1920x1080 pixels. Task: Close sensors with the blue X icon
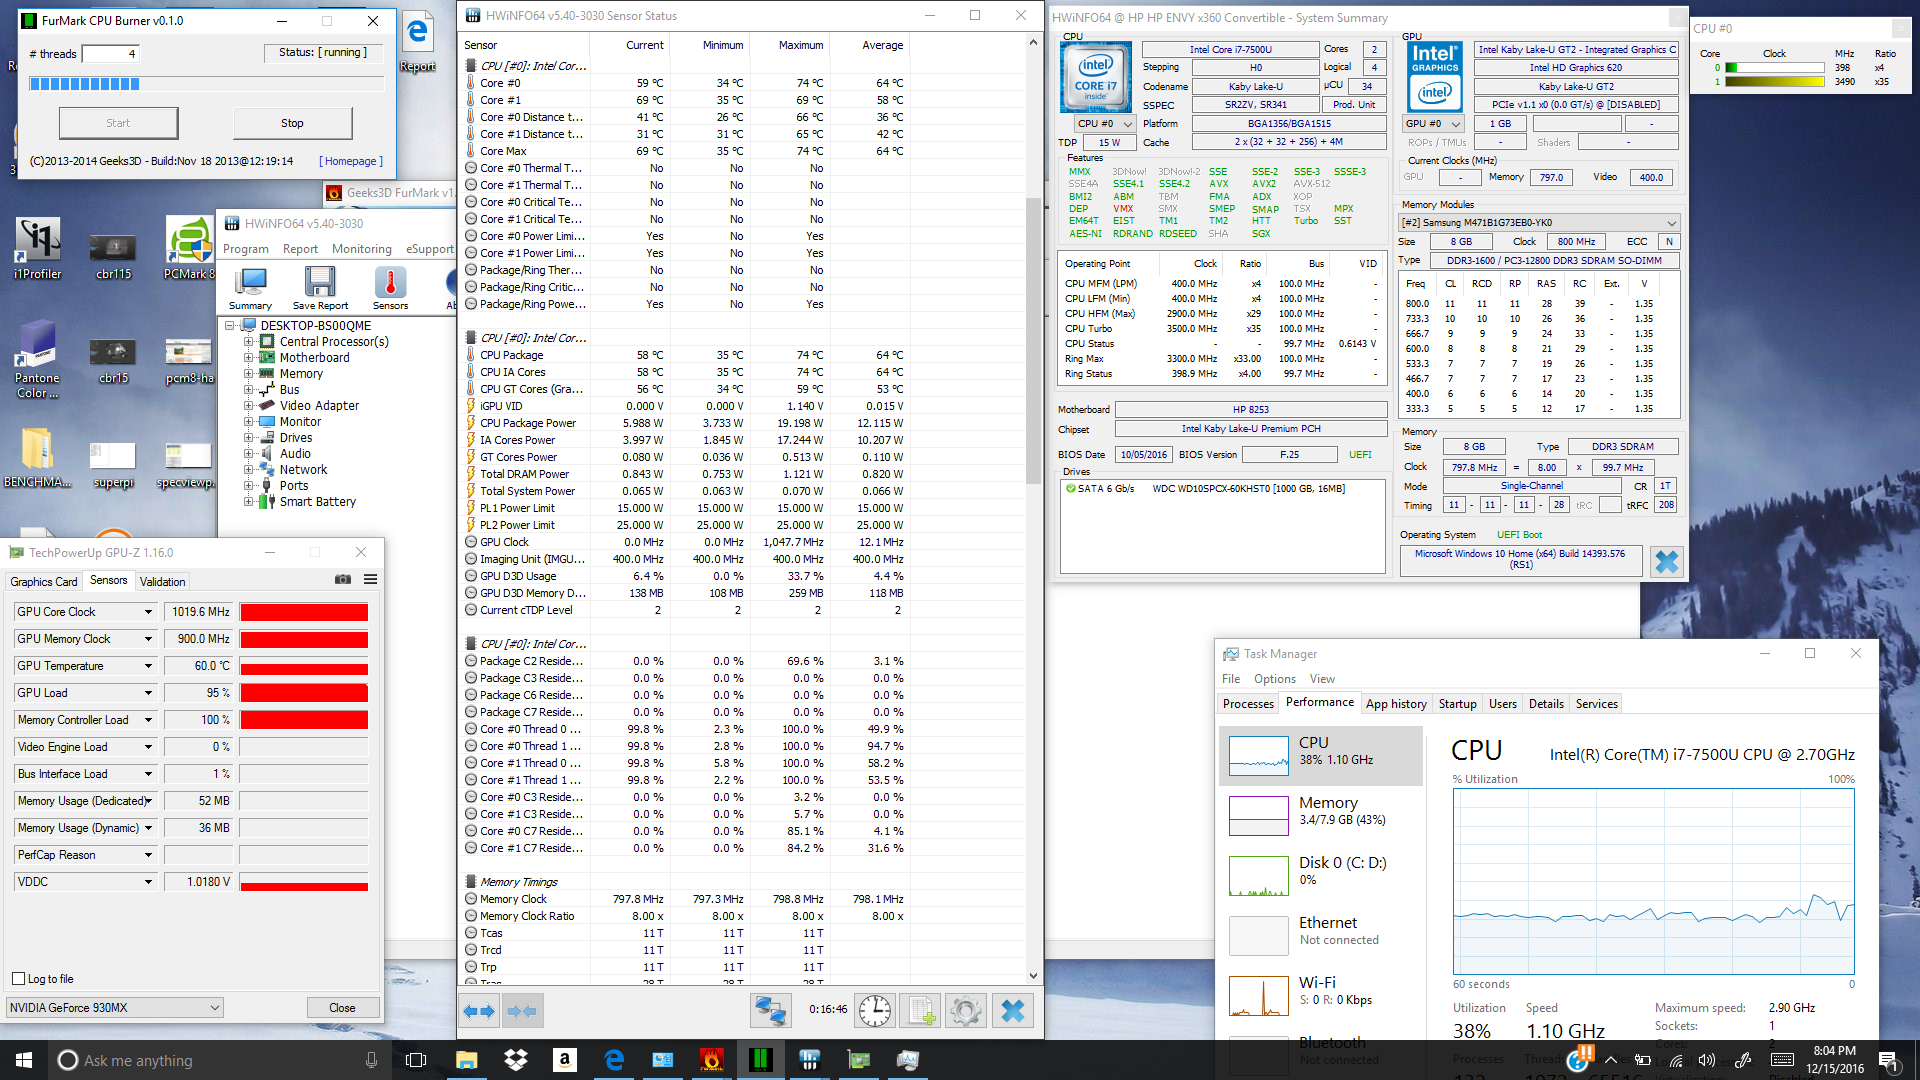tap(1013, 1011)
